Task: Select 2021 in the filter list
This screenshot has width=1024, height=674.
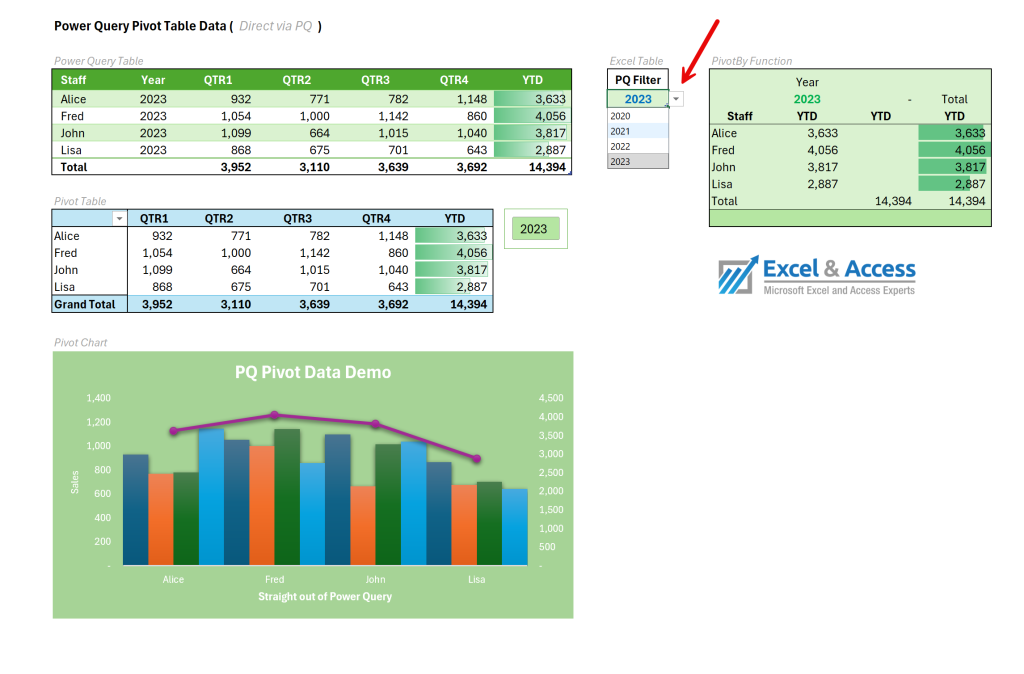Action: tap(638, 131)
